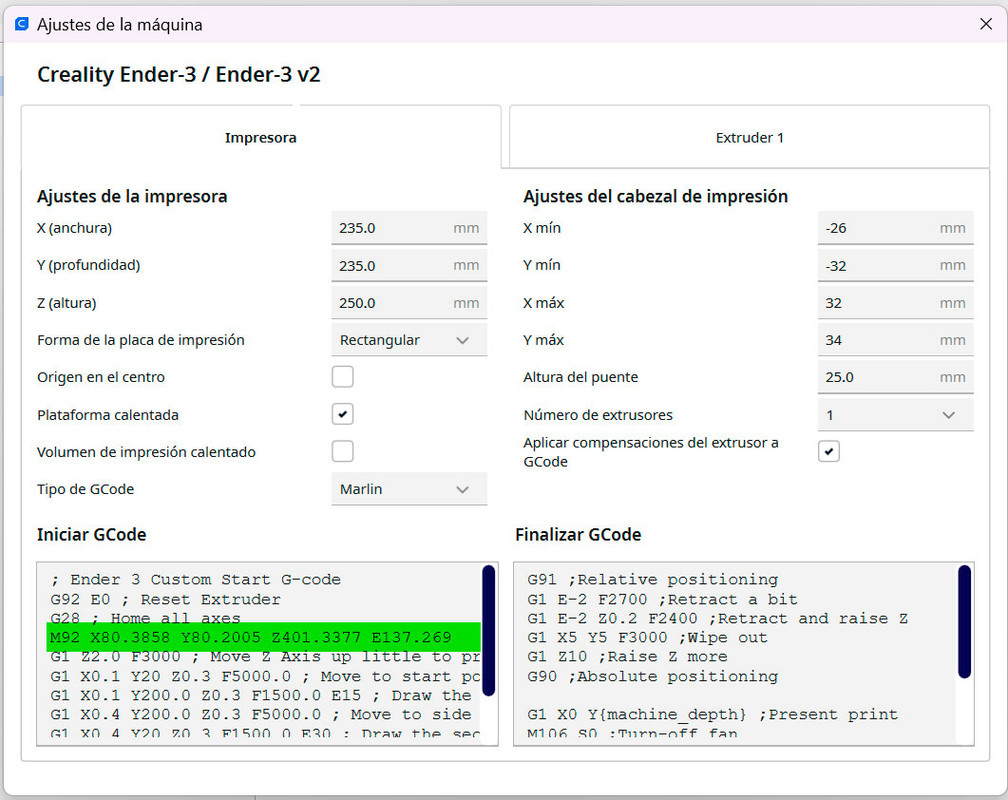Close the Ajustes de la máquina dialog
Viewport: 1008px width, 800px height.
click(x=986, y=24)
